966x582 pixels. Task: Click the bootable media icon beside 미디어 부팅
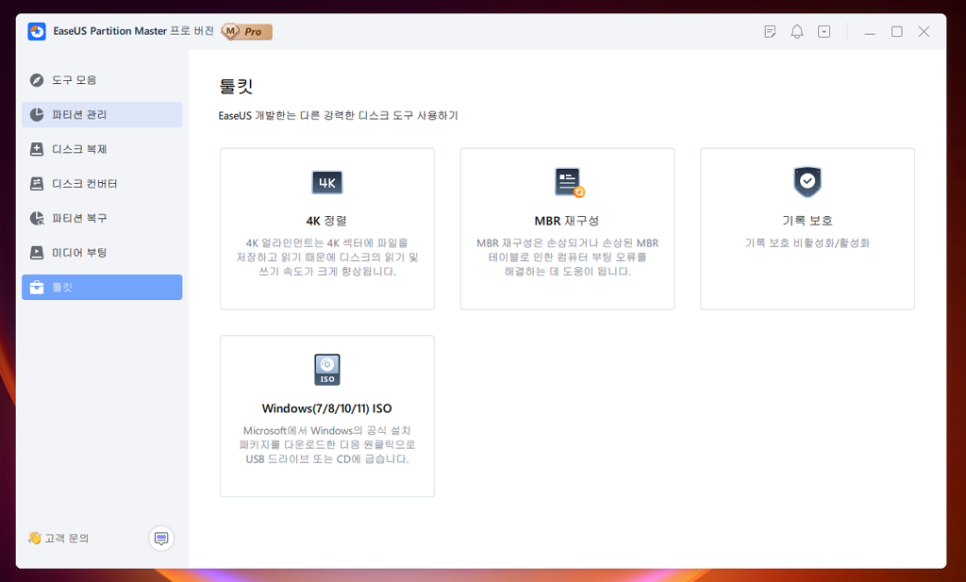37,253
